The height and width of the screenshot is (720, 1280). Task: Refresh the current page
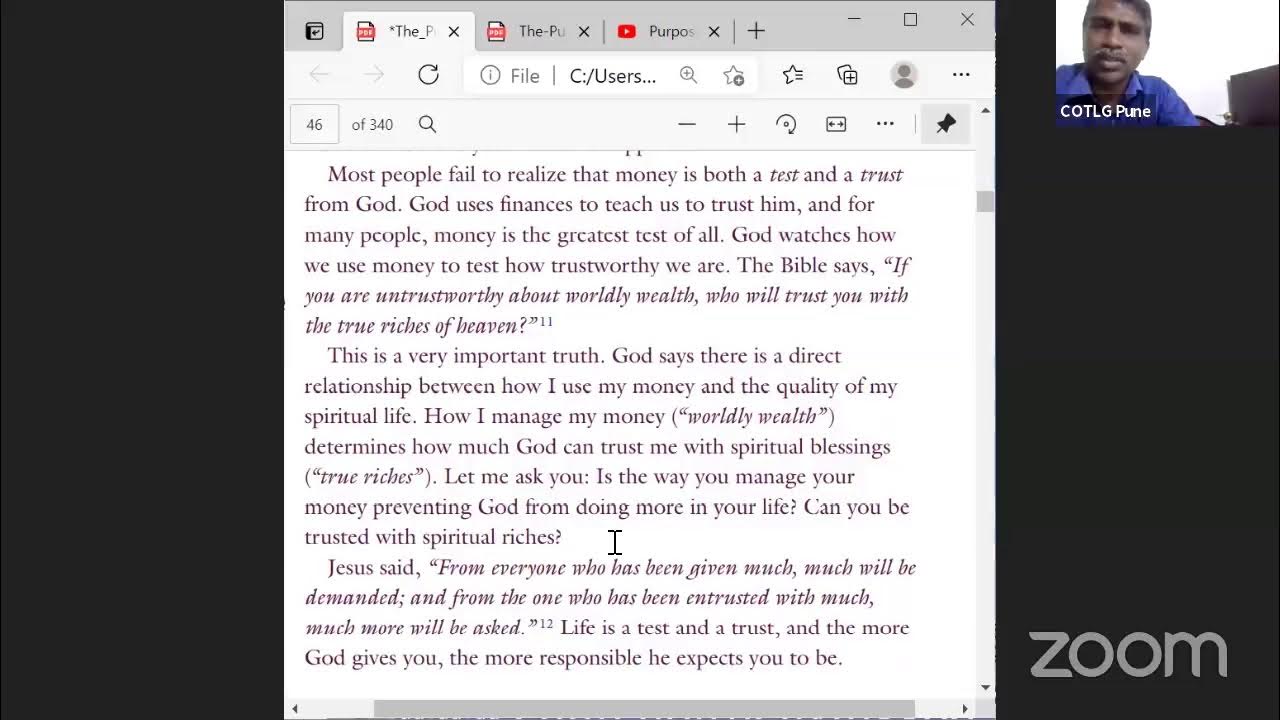(x=428, y=75)
